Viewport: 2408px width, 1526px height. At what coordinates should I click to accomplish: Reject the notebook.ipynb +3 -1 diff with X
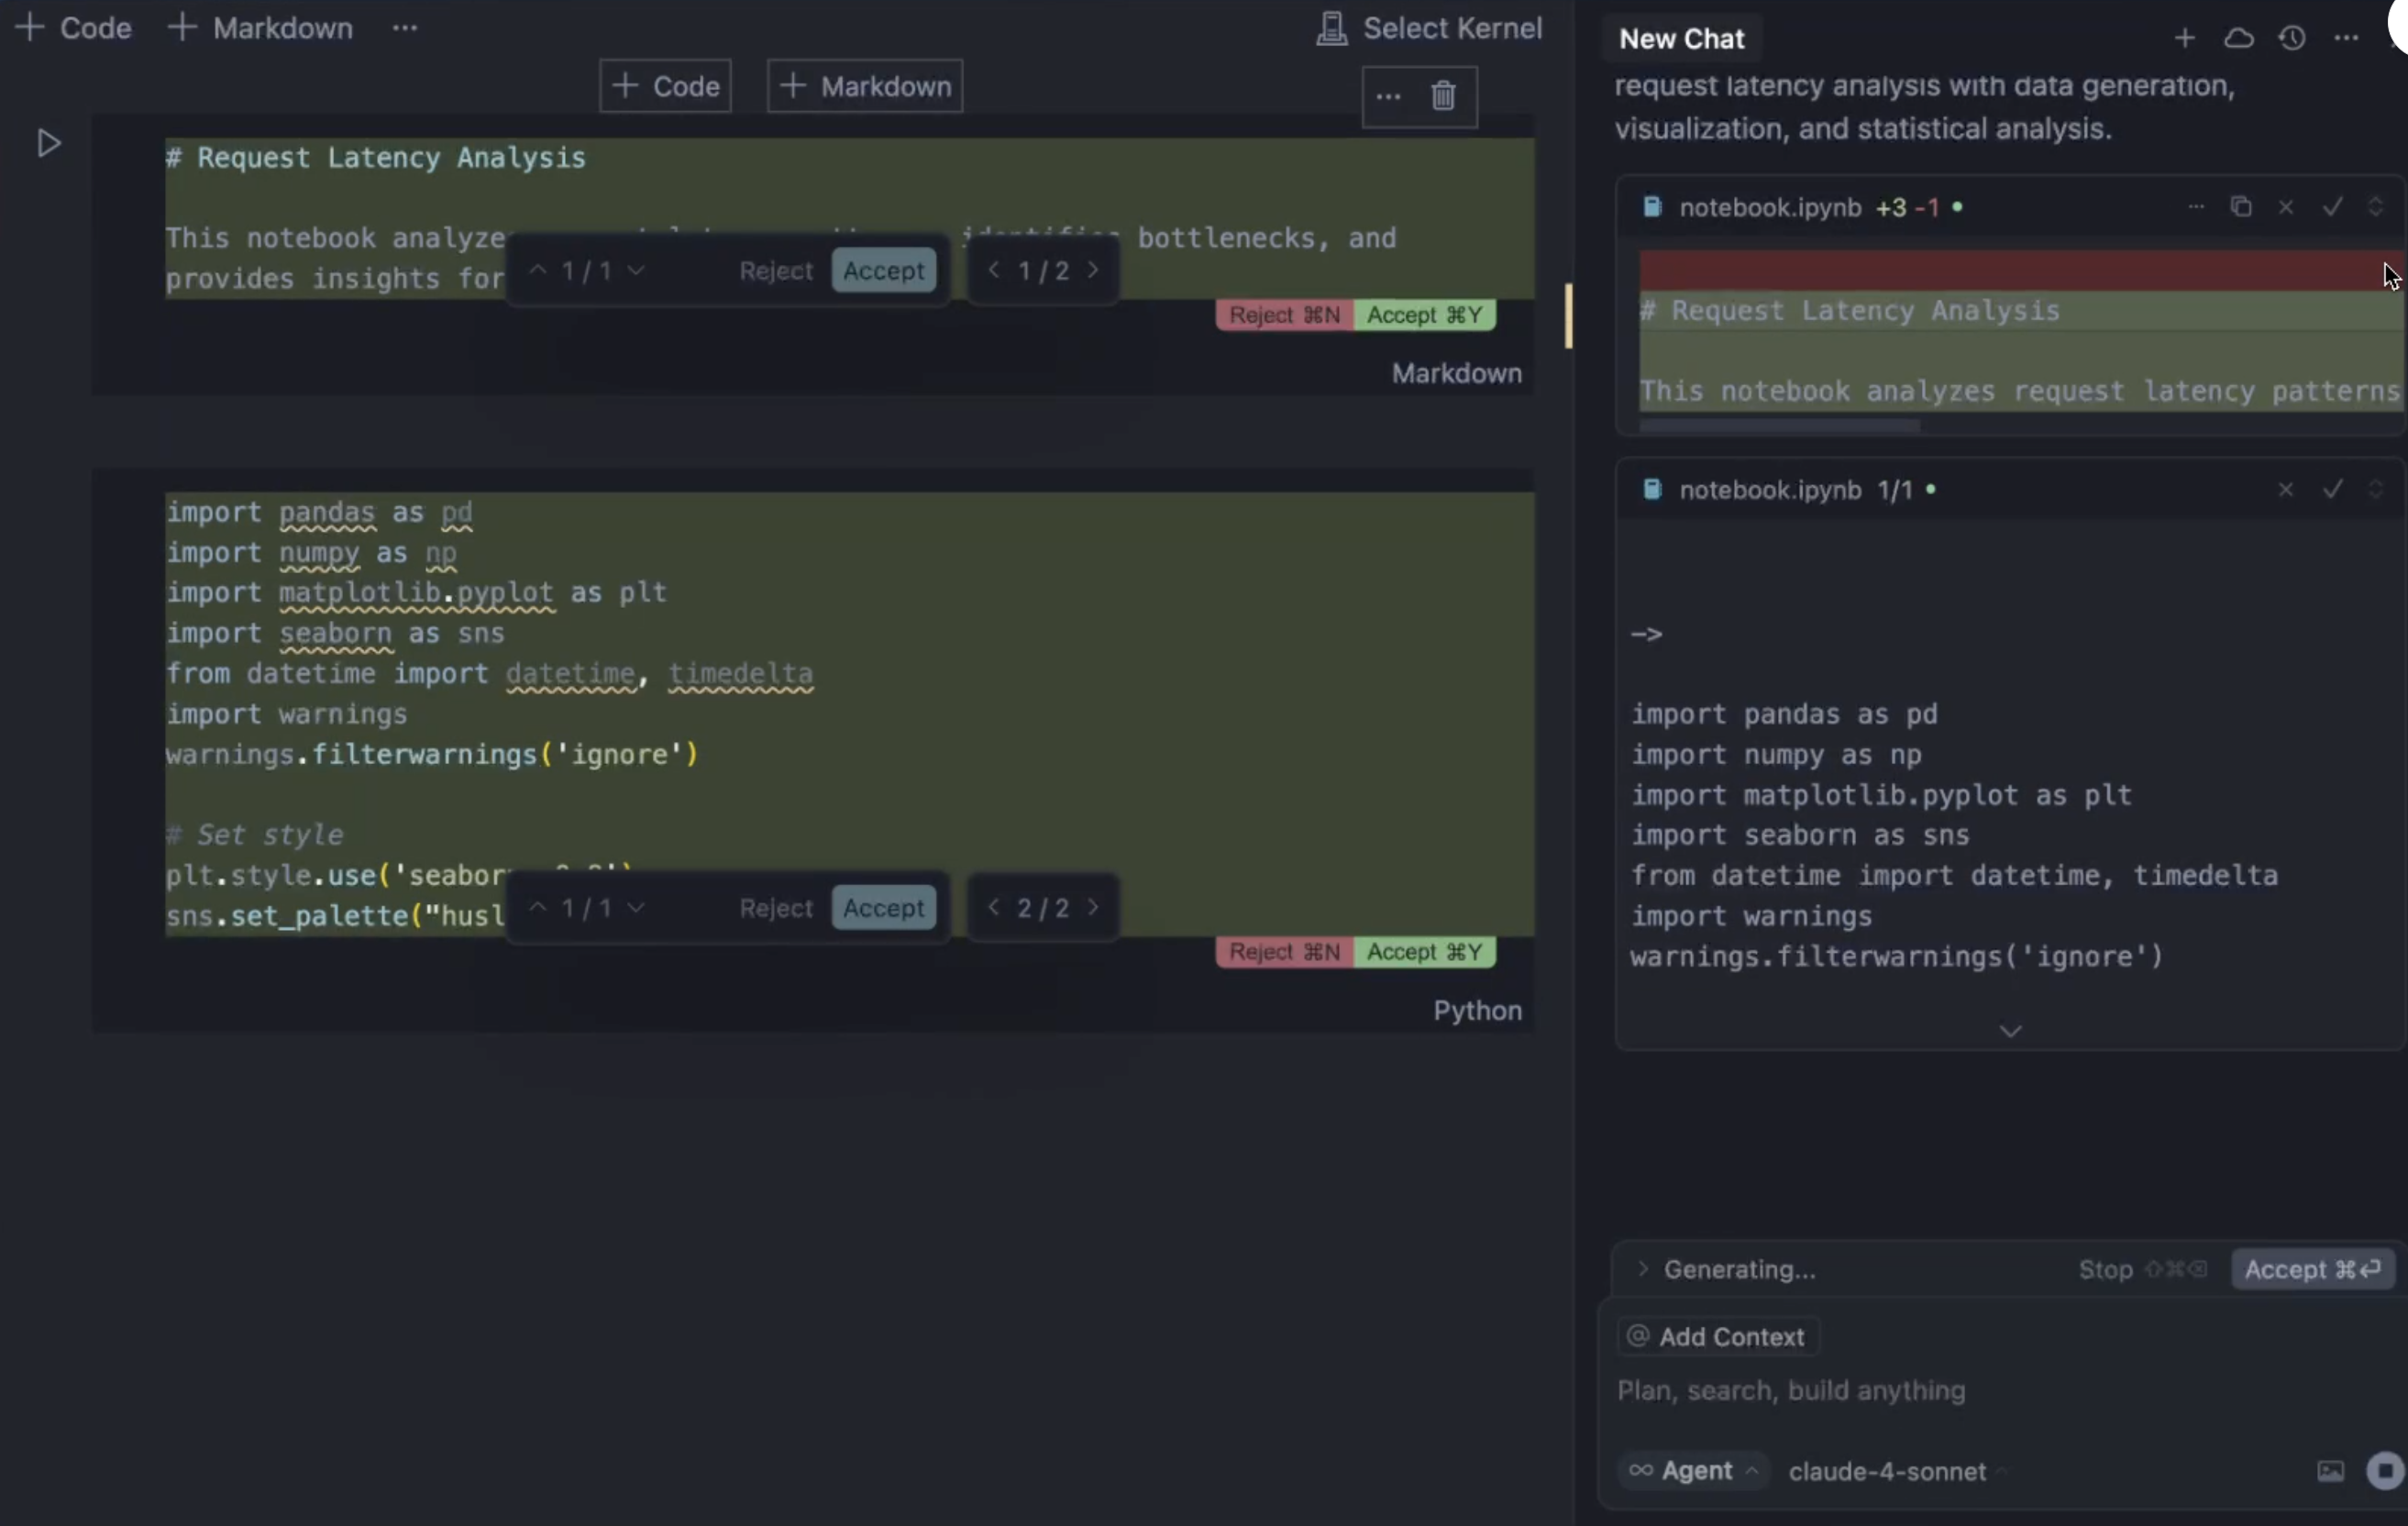(x=2286, y=207)
